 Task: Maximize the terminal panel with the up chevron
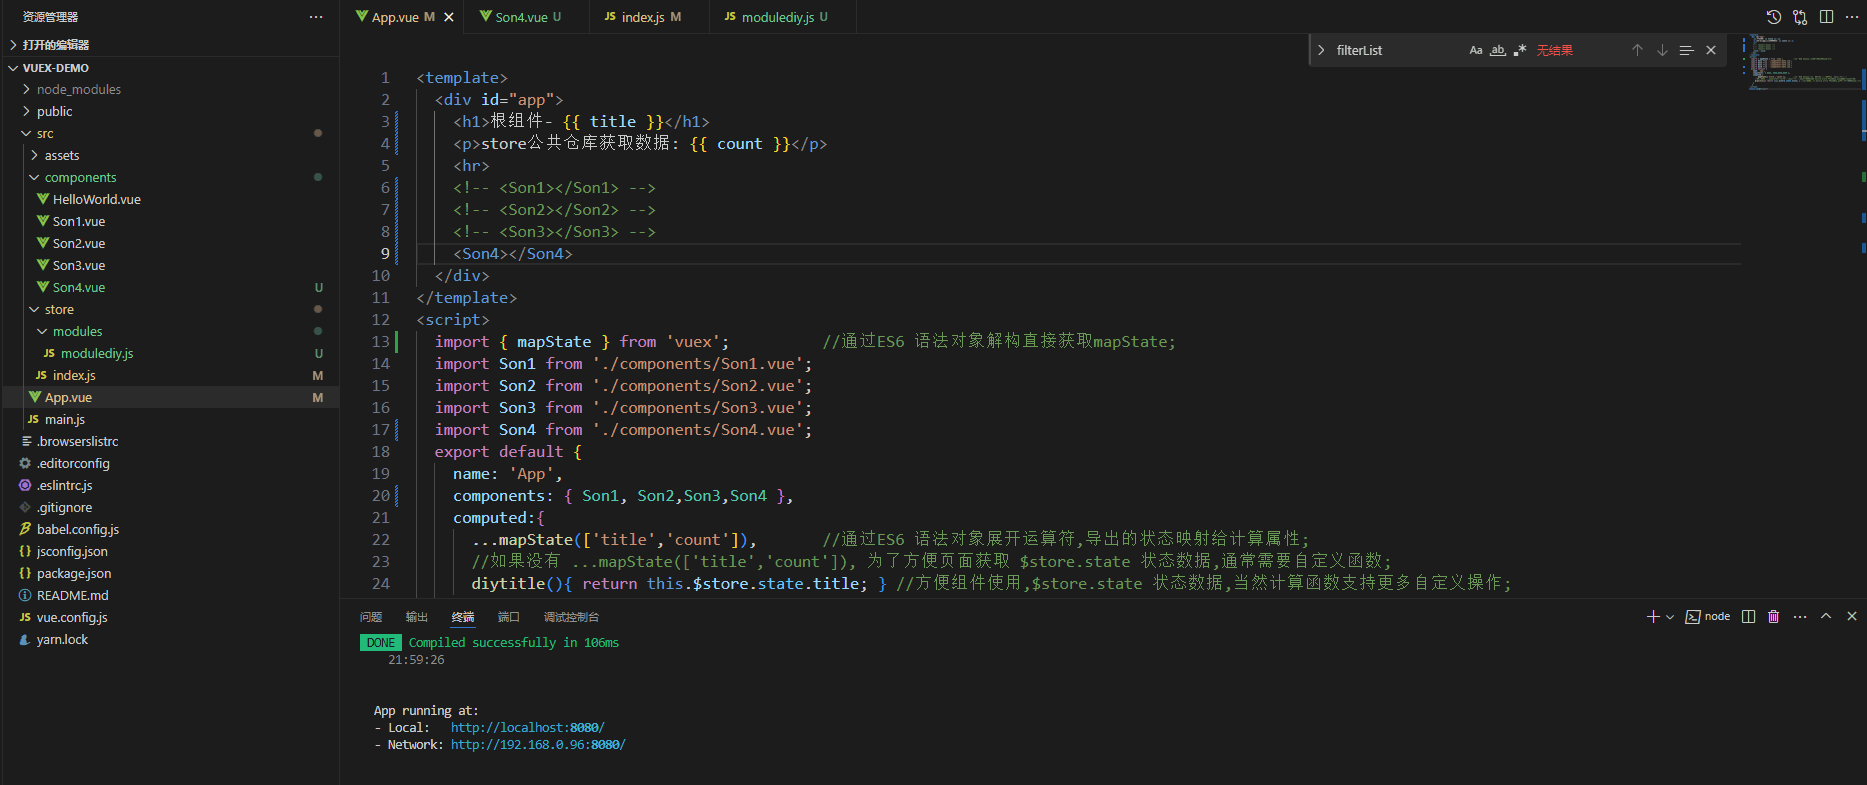point(1826,617)
